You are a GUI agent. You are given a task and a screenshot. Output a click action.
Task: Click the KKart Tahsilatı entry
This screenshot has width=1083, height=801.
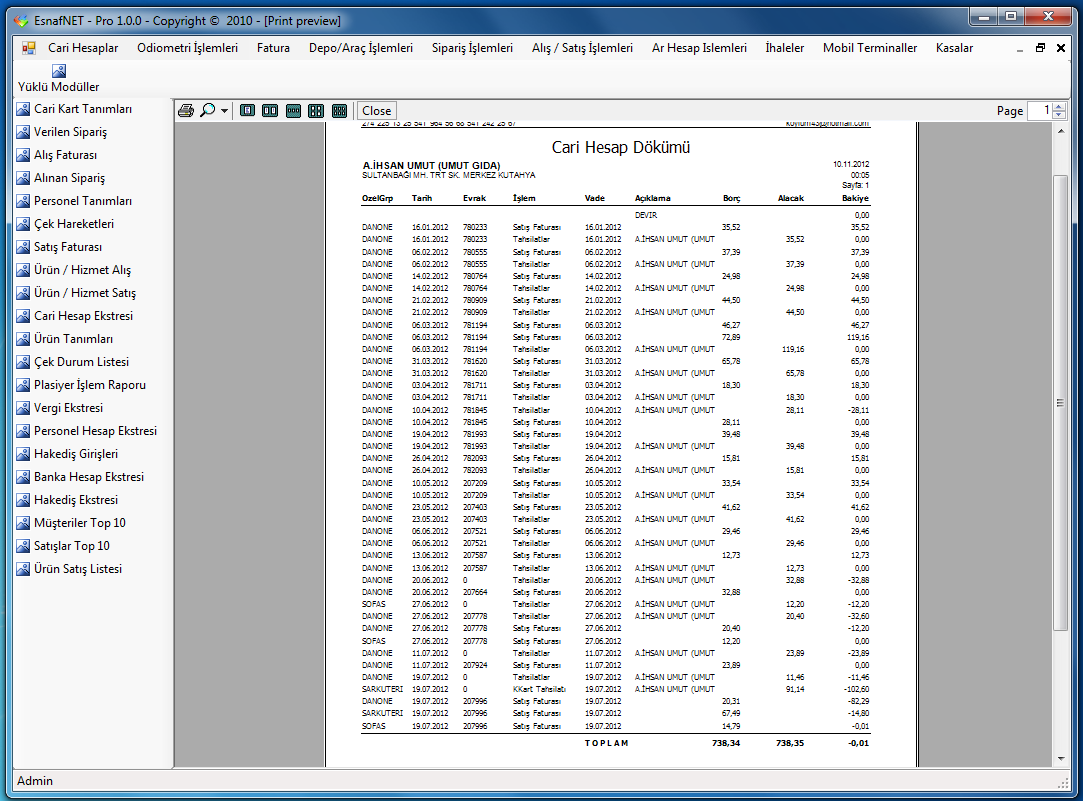coord(539,689)
